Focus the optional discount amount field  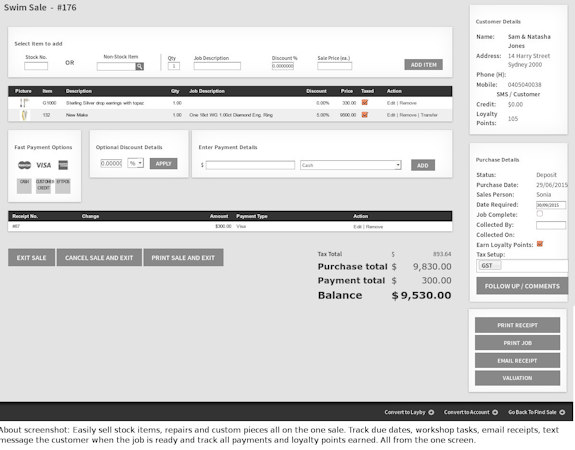click(111, 163)
